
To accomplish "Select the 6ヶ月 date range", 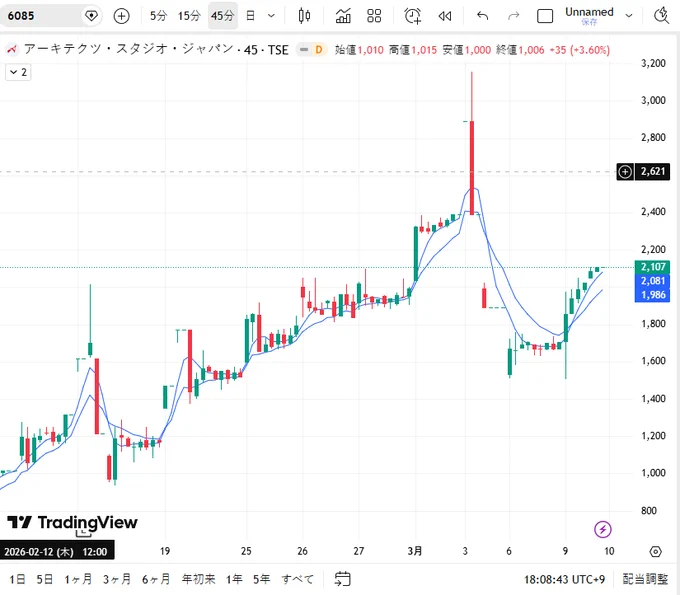I will [x=156, y=579].
